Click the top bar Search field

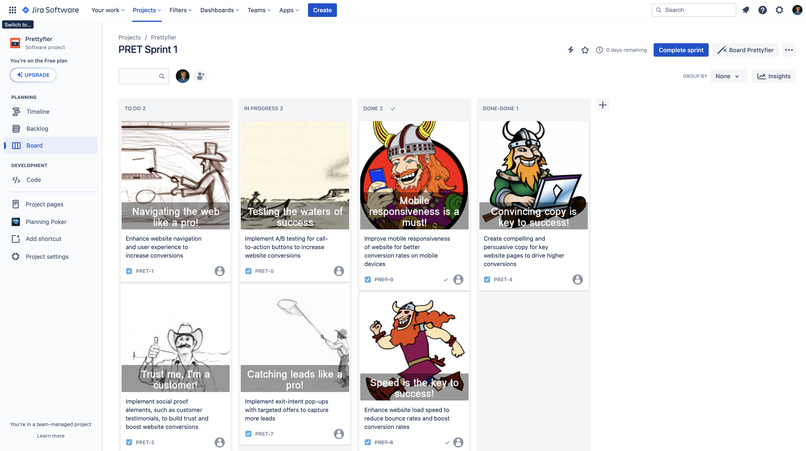click(x=694, y=10)
